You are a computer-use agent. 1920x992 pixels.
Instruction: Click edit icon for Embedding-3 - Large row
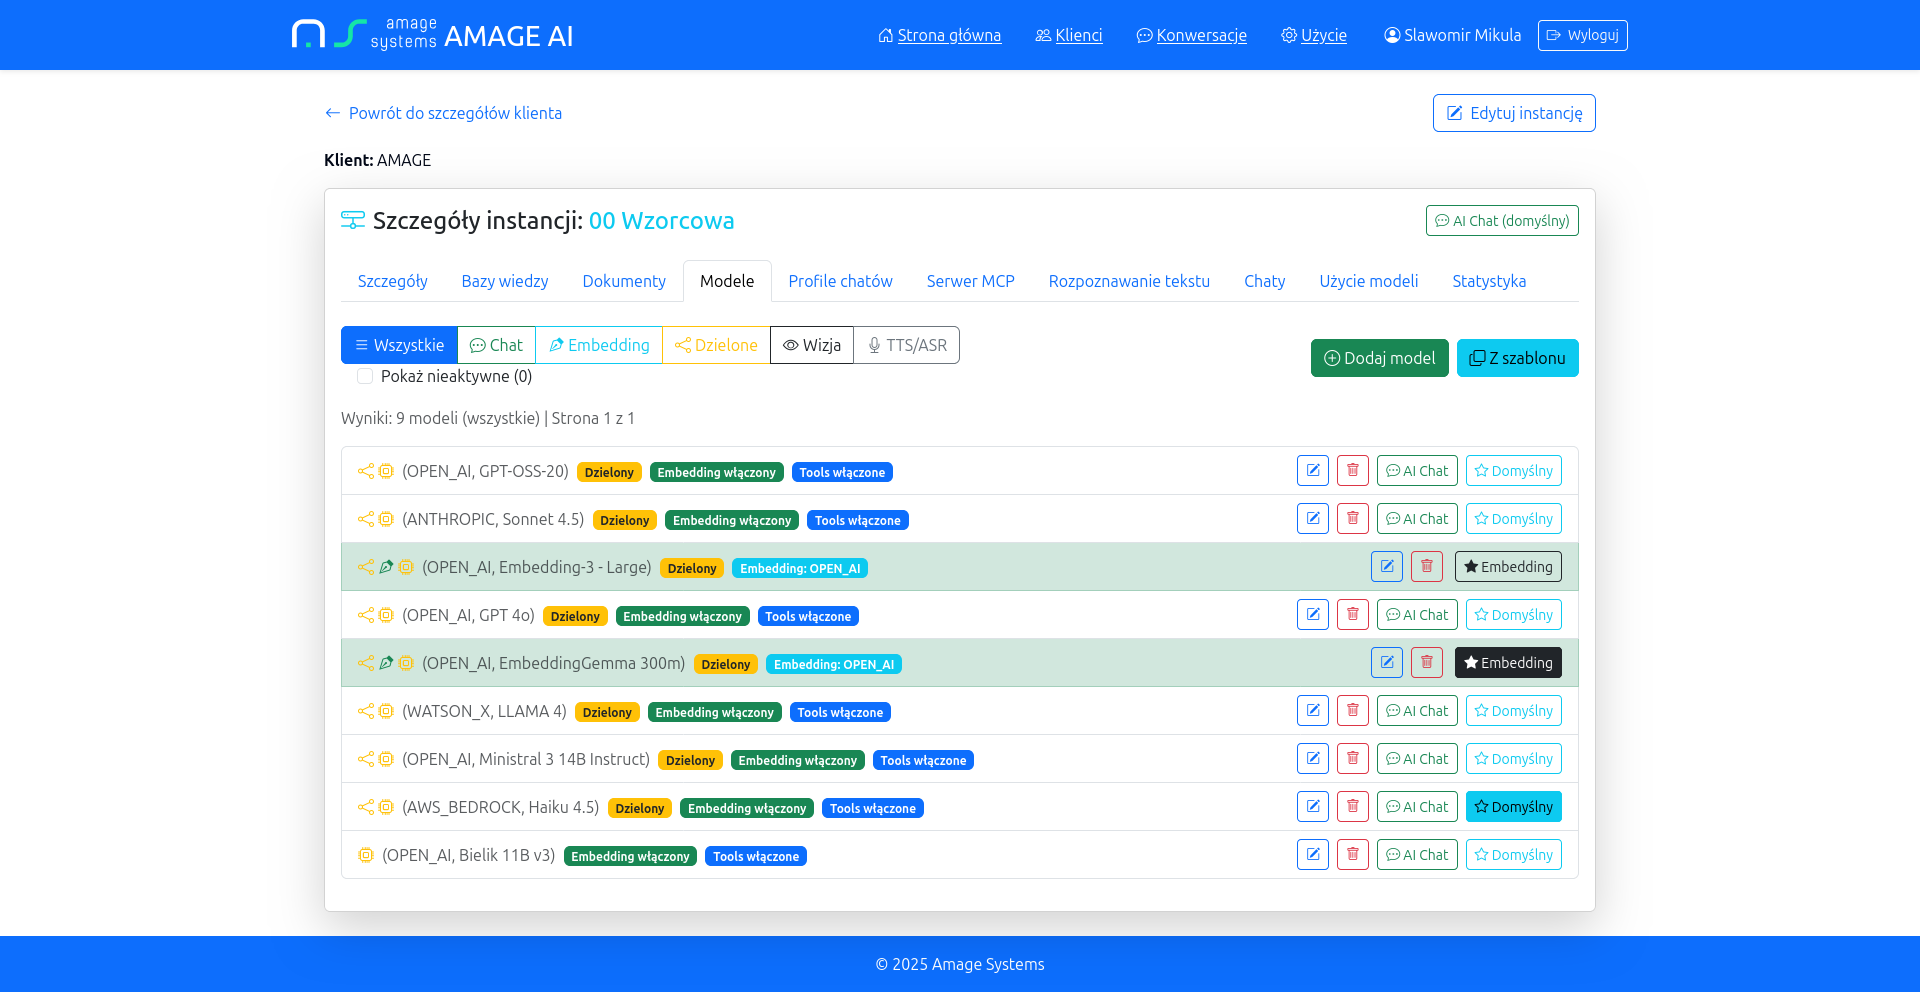[1386, 567]
